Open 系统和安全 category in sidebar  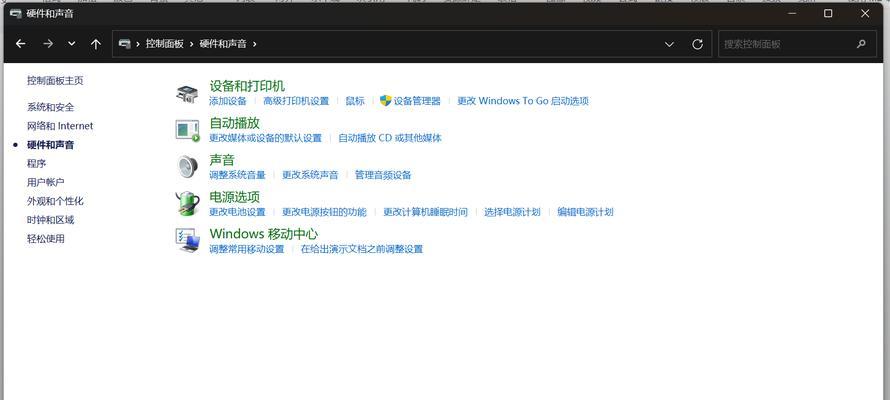(x=51, y=107)
